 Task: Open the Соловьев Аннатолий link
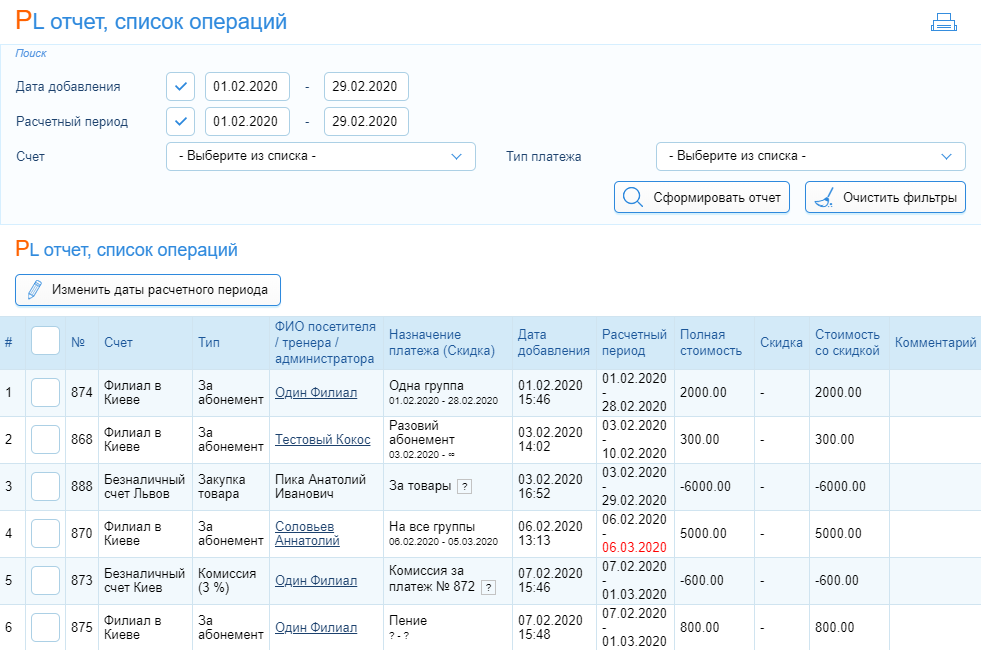tap(307, 533)
